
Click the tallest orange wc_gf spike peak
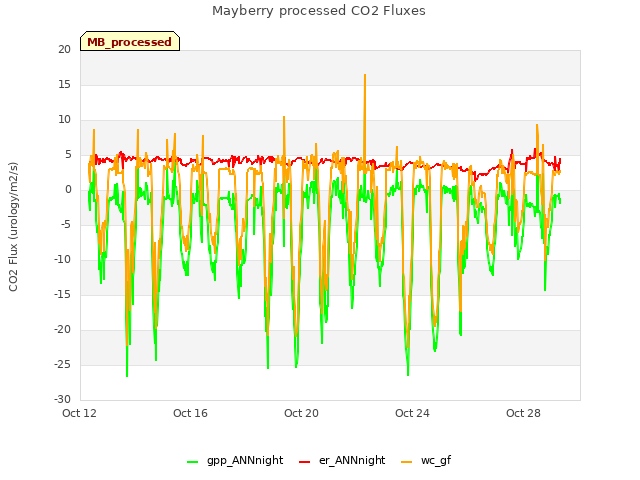point(365,75)
